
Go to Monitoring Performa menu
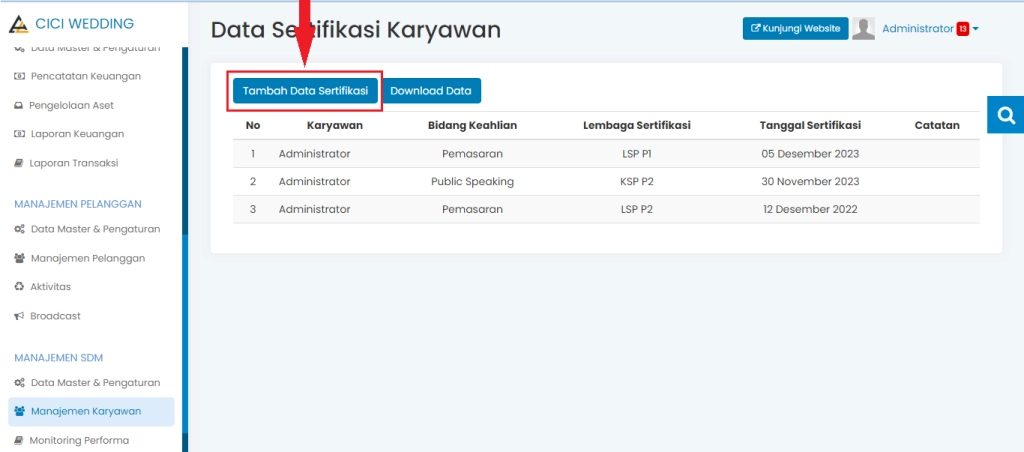(x=79, y=440)
